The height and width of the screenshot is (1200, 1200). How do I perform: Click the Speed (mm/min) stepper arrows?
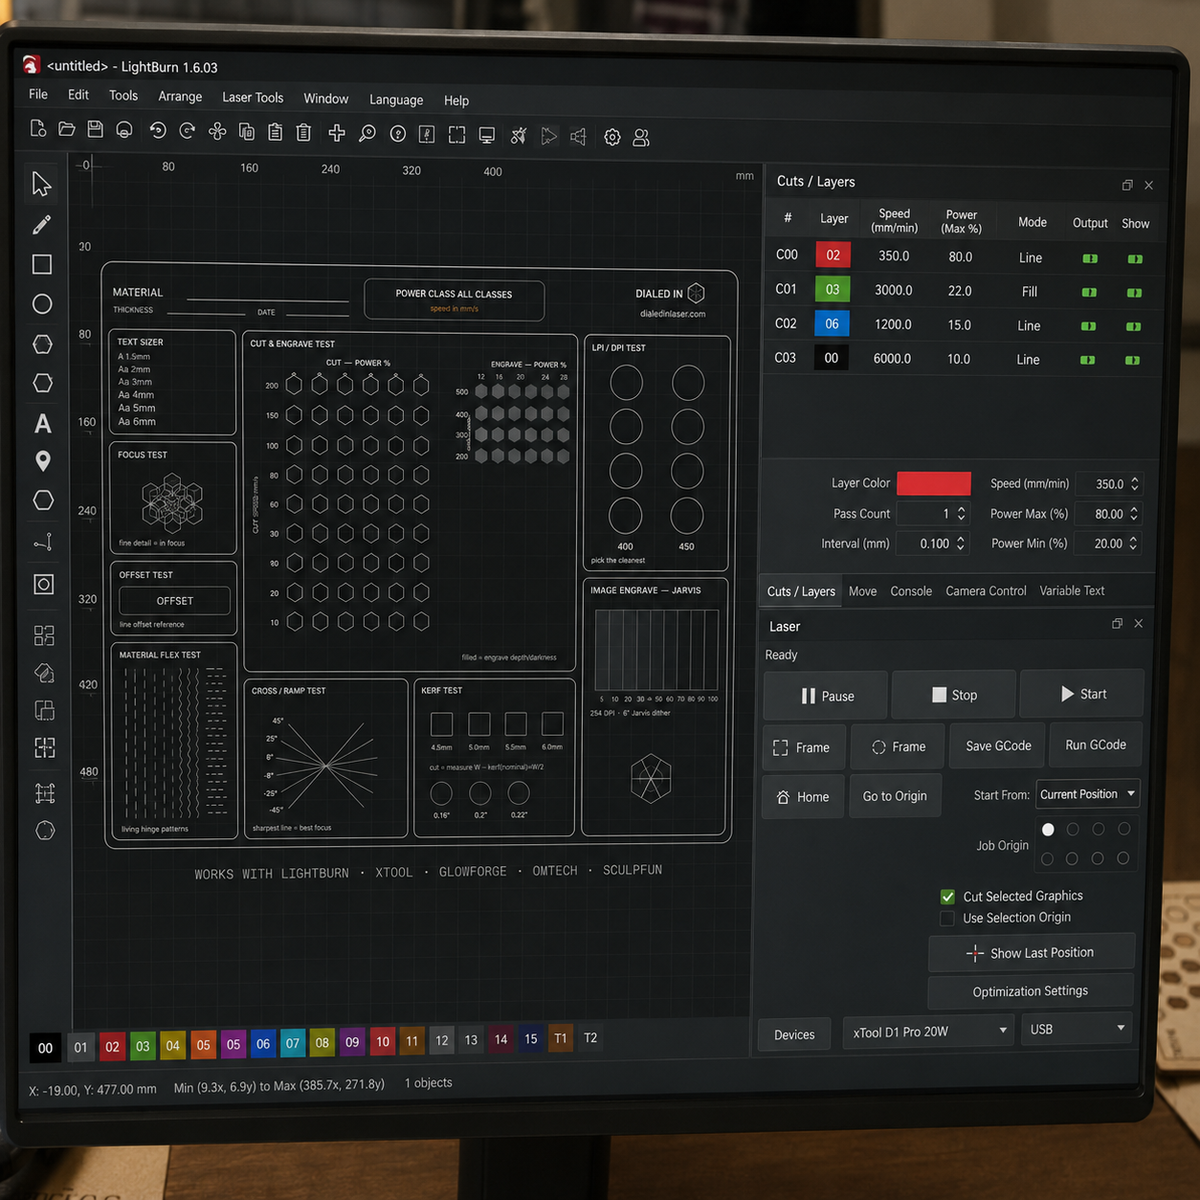tap(1135, 484)
